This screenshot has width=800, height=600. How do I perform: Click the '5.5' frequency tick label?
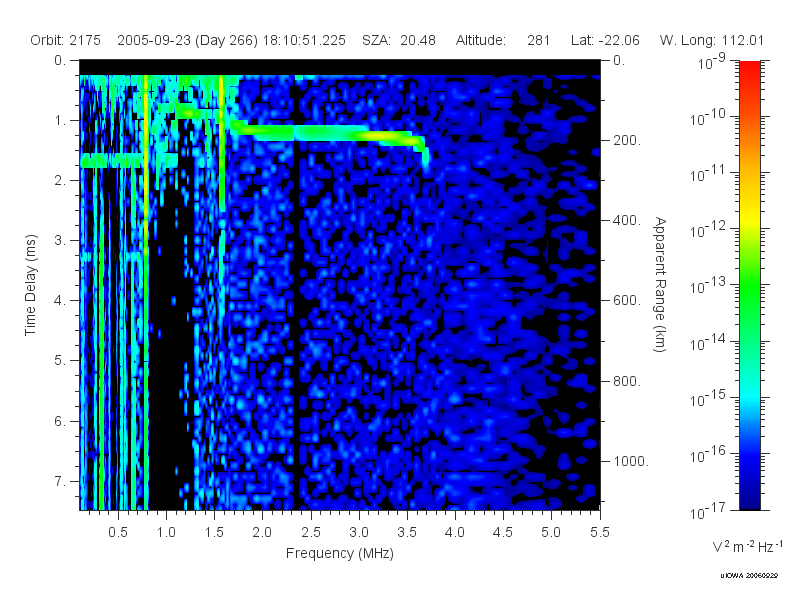(x=599, y=532)
